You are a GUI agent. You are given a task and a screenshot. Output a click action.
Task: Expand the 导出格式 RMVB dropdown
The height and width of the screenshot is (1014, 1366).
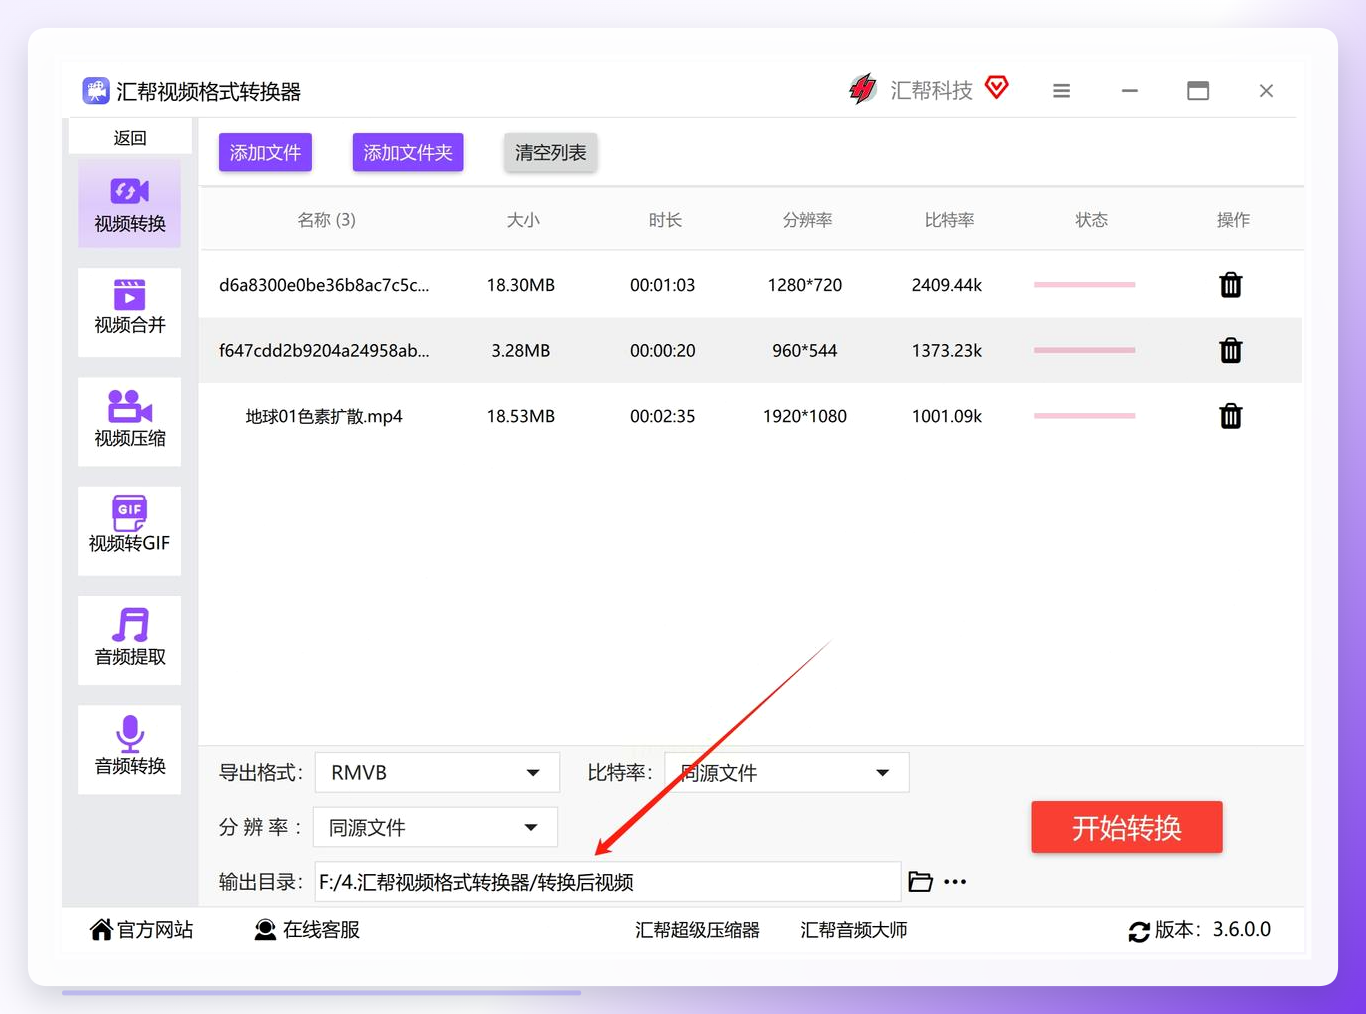pos(437,773)
